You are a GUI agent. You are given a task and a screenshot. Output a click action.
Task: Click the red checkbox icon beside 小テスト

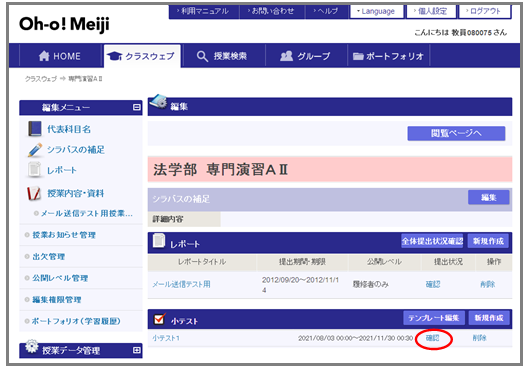[160, 319]
